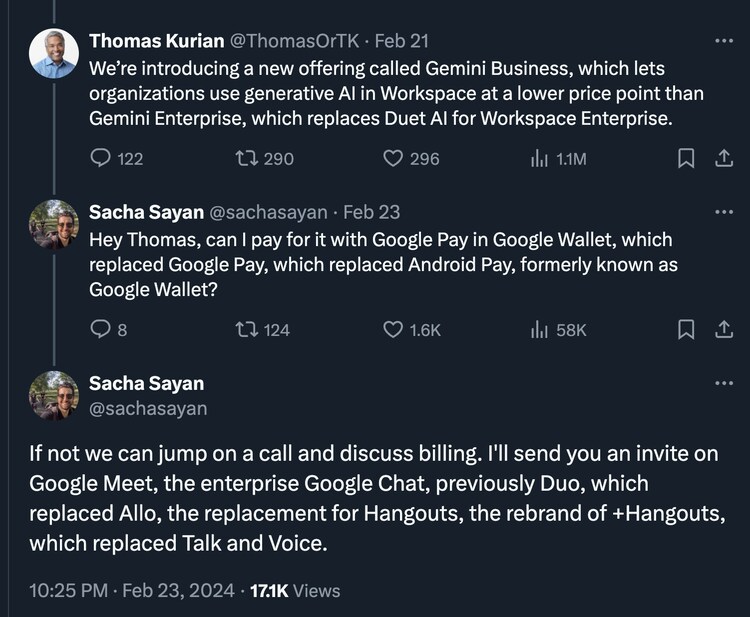750x617 pixels.
Task: Like Sacha Sayan's Google Pay tweet
Action: (x=394, y=329)
